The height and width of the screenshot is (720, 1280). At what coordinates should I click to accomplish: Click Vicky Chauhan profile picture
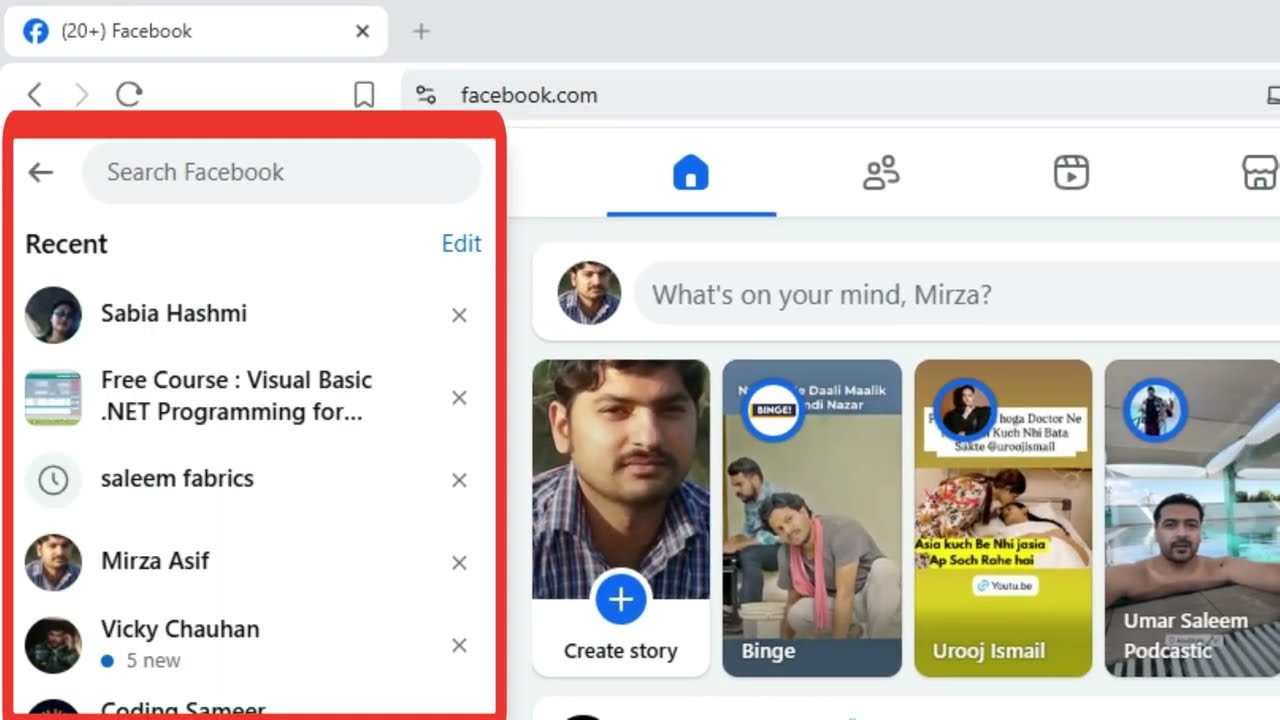(53, 645)
